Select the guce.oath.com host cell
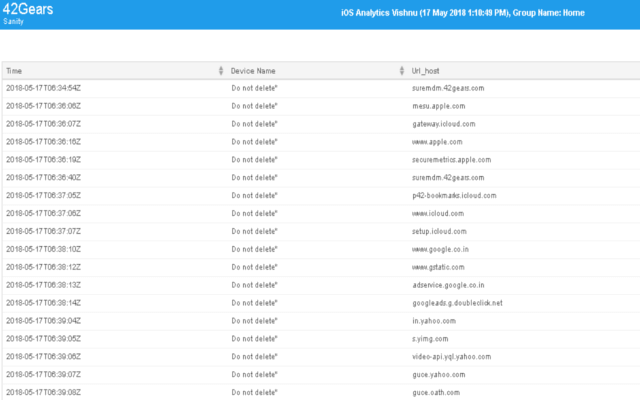640x400 pixels. pyautogui.click(x=436, y=393)
